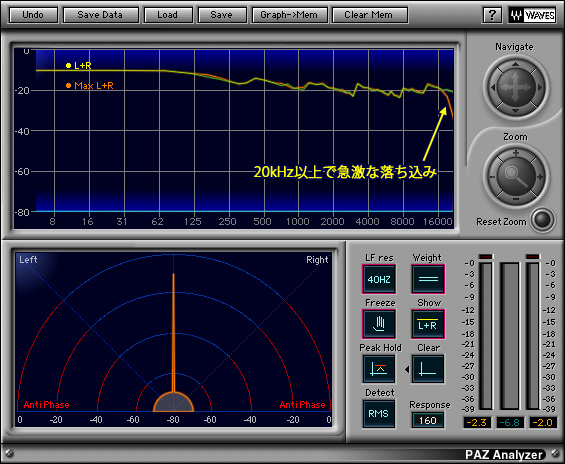Screen dimensions: 565x464
Task: Click the Navigate left arrow
Action: click(x=493, y=88)
